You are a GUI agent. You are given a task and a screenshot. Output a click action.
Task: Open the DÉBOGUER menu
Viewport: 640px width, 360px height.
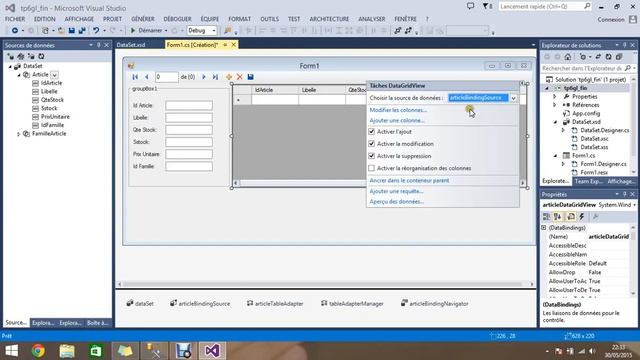pos(177,19)
